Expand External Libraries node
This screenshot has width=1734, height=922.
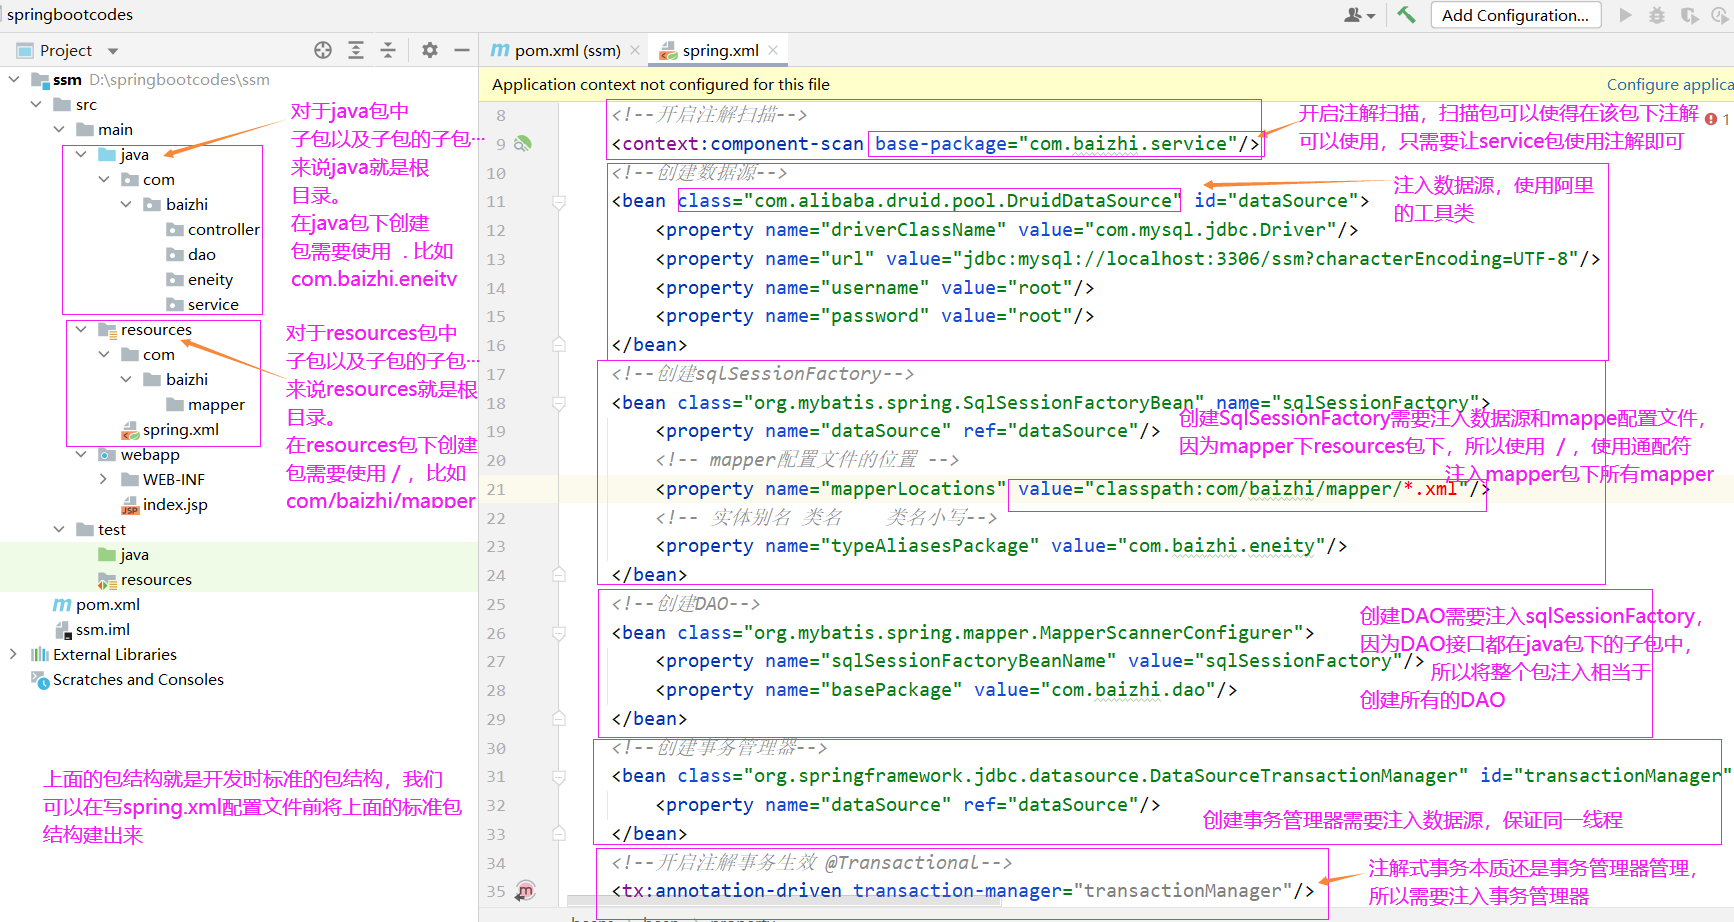click(13, 654)
